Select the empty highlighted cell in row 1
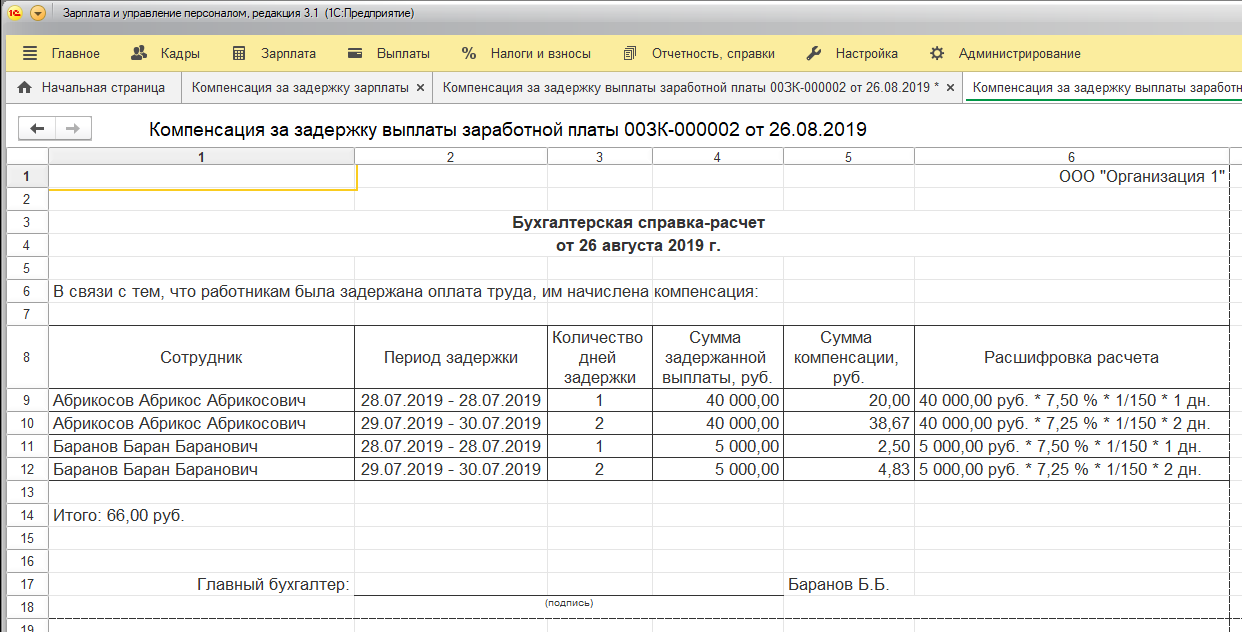 202,177
